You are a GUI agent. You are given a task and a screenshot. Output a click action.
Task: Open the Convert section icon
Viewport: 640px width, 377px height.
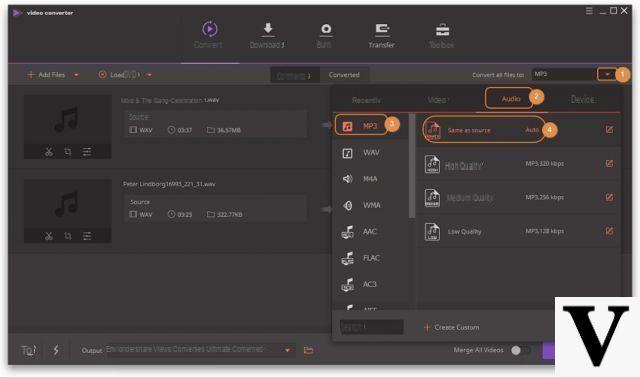click(x=210, y=29)
